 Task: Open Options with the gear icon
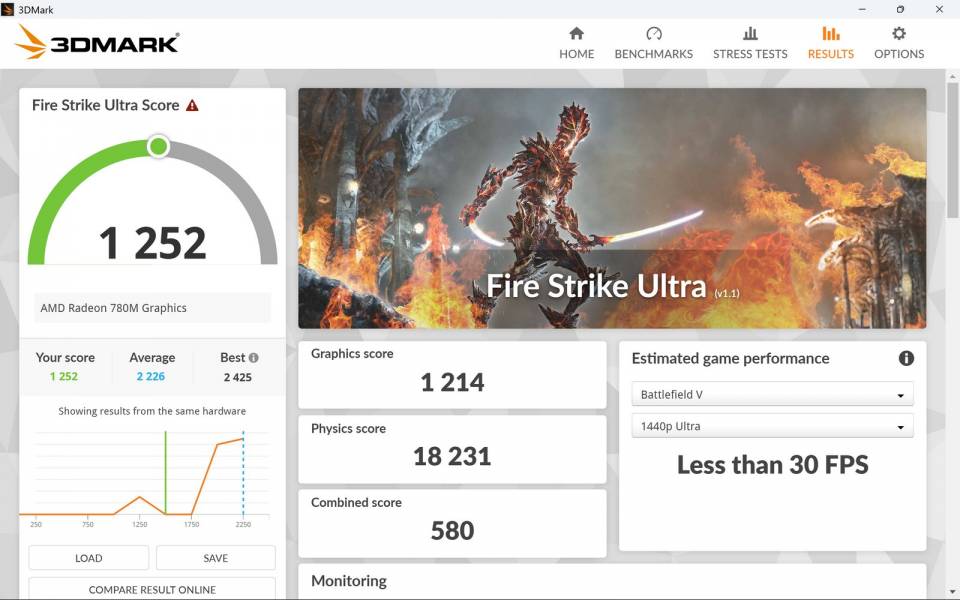click(x=898, y=33)
